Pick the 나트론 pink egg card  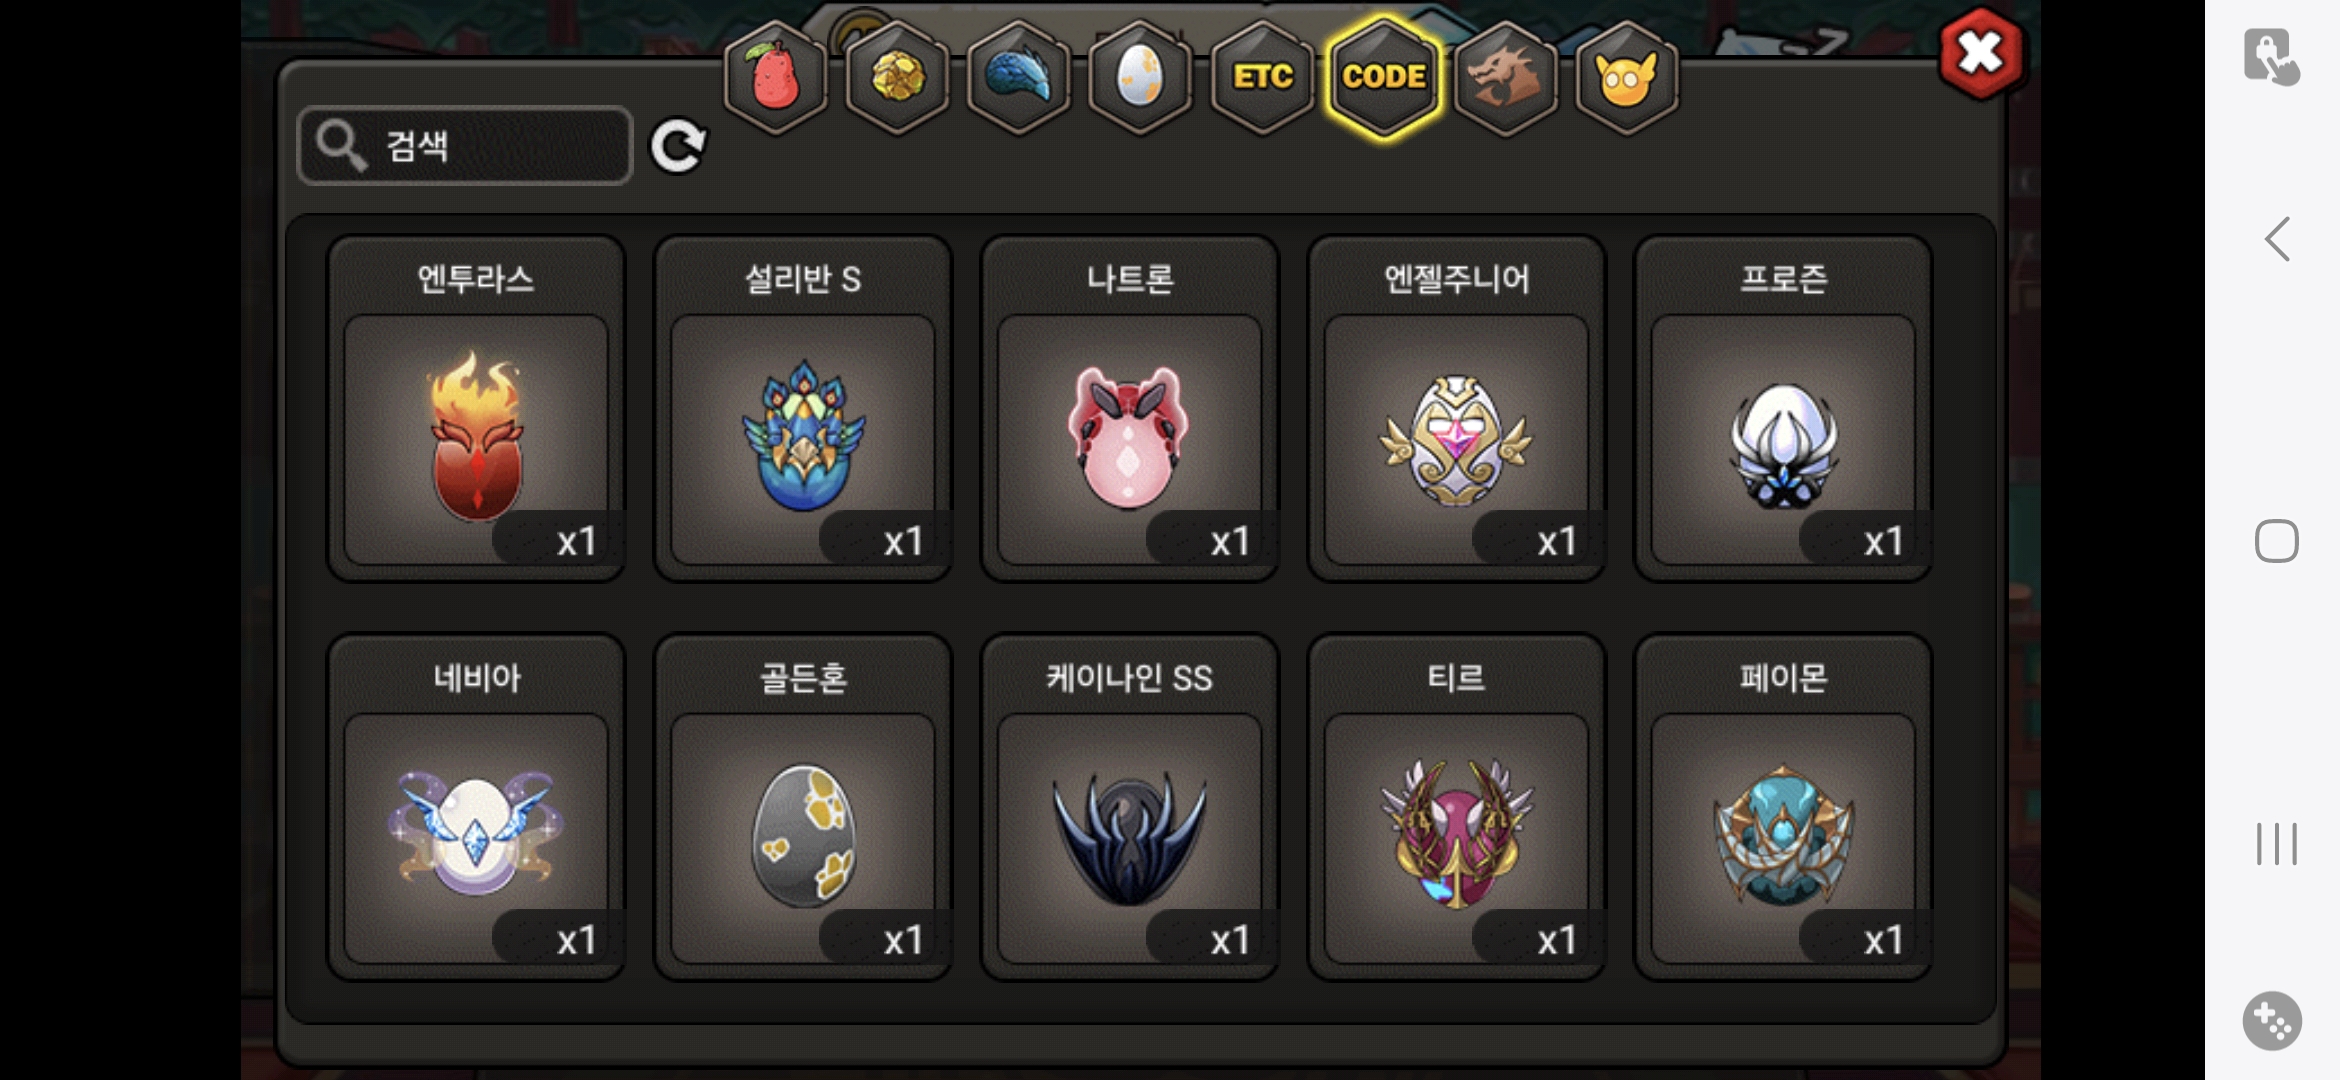(1130, 408)
